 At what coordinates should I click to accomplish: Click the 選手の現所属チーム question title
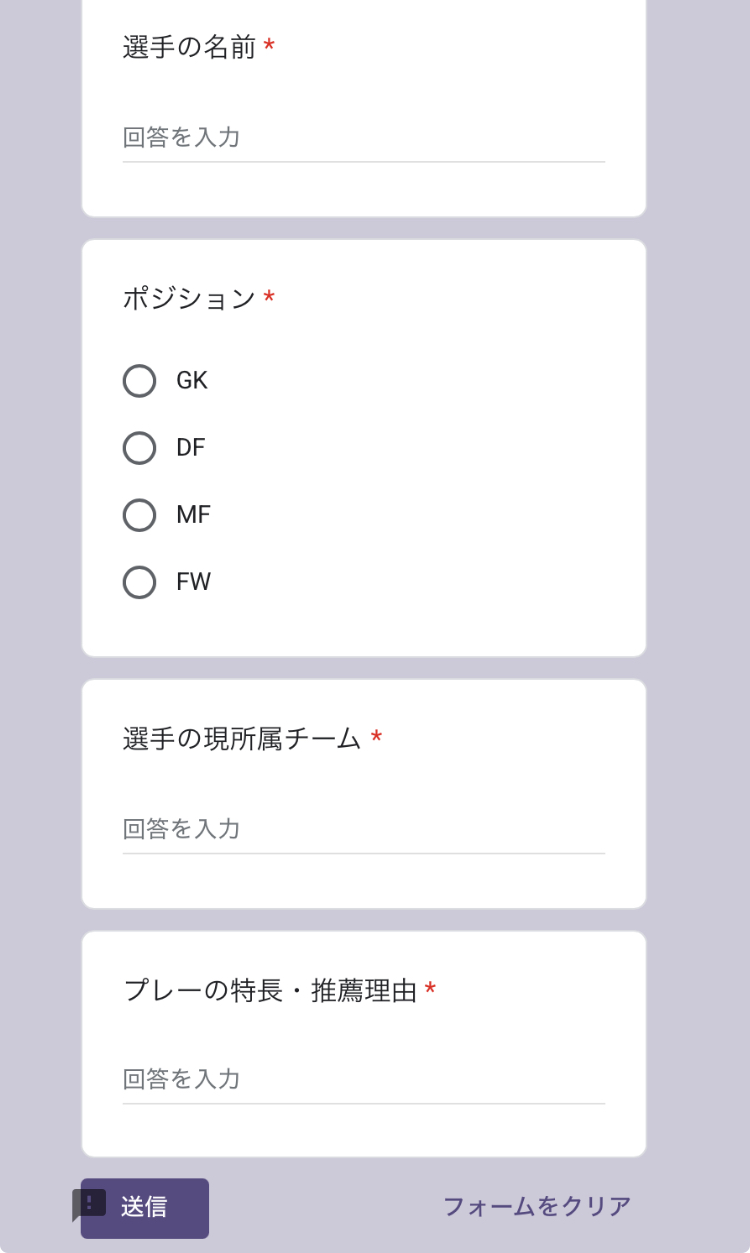tap(242, 739)
